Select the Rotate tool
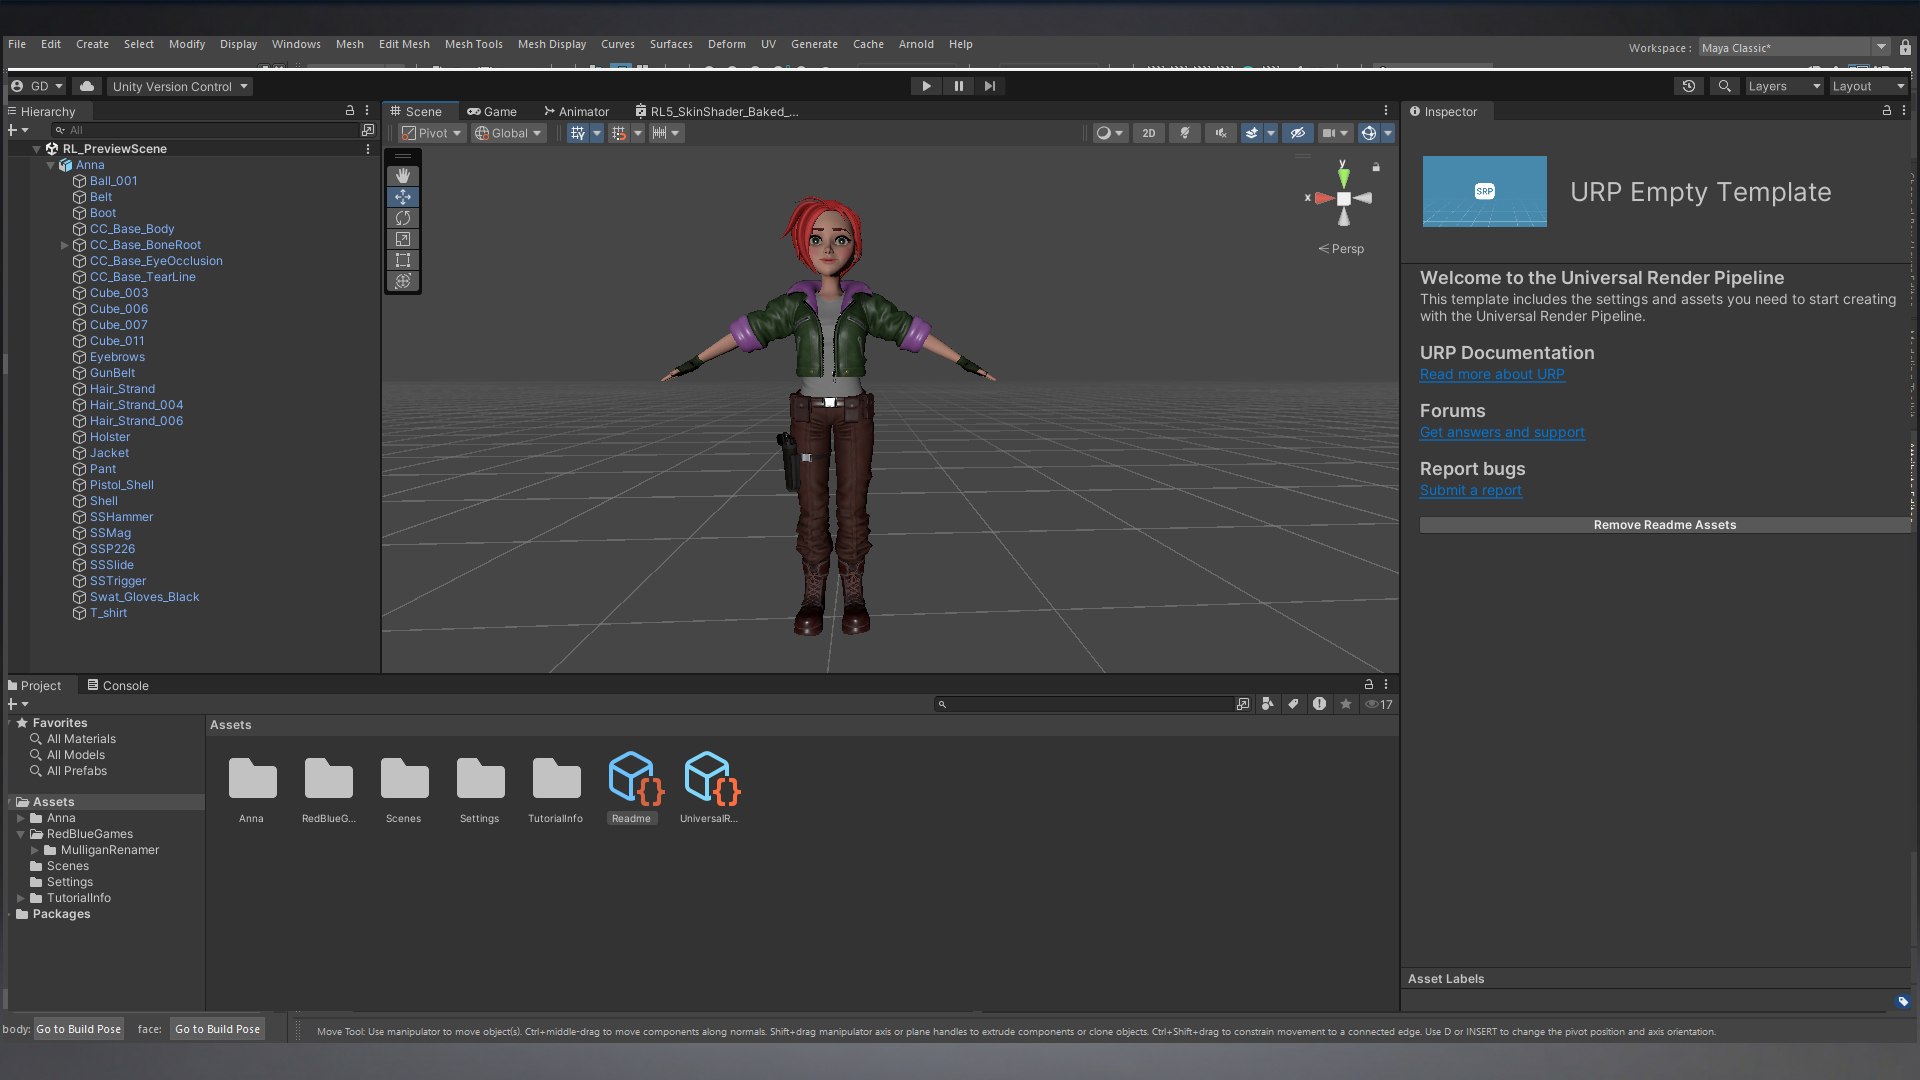This screenshot has height=1080, width=1920. click(403, 218)
